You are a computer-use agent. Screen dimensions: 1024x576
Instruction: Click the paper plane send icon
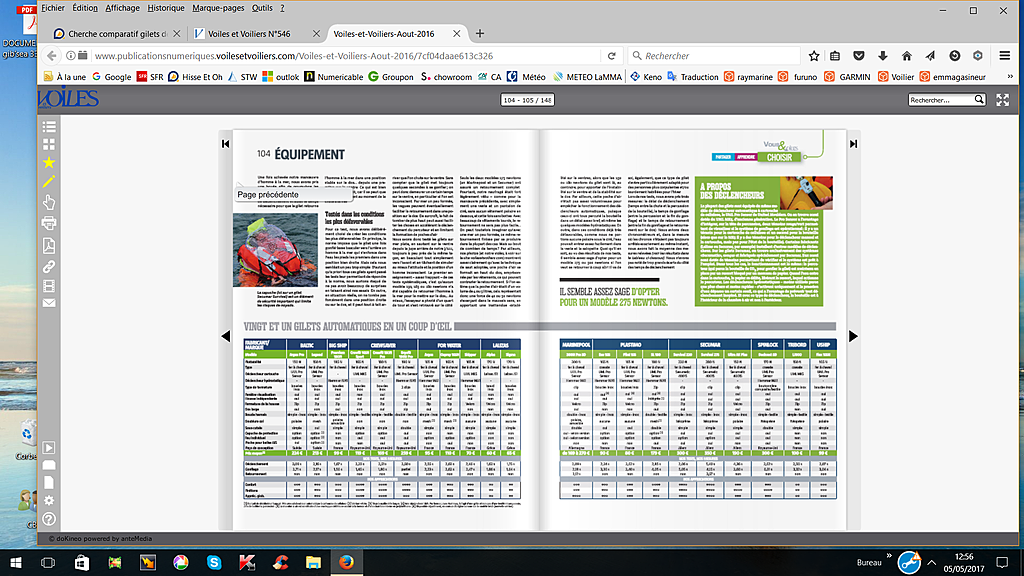[930, 56]
